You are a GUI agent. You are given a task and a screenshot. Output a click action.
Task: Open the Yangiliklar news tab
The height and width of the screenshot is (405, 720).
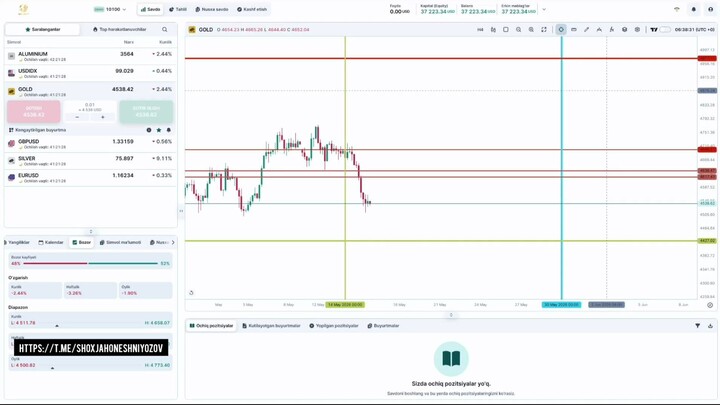pos(17,242)
